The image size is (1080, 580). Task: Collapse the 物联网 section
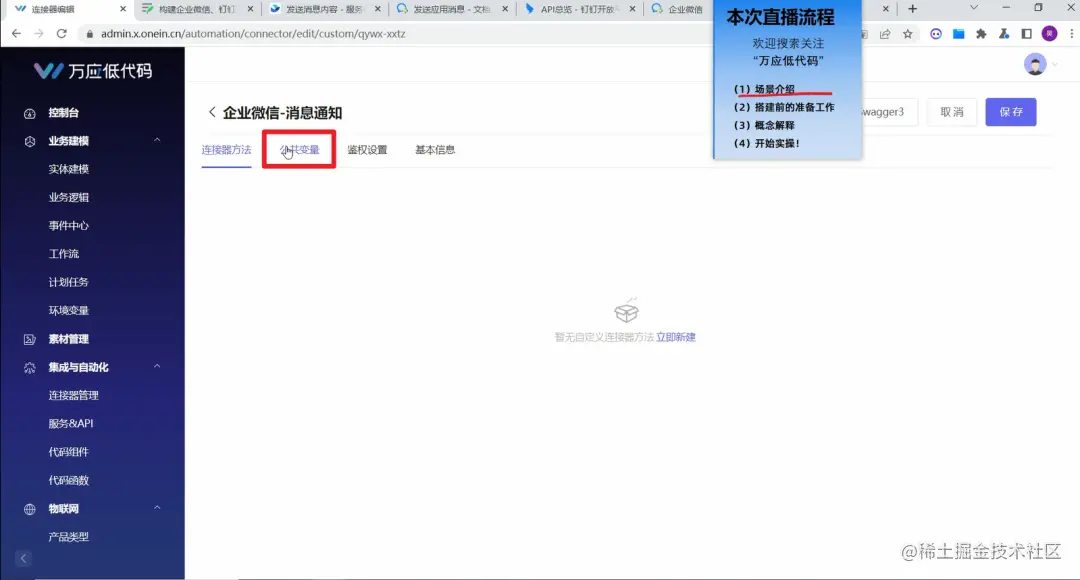pos(156,508)
